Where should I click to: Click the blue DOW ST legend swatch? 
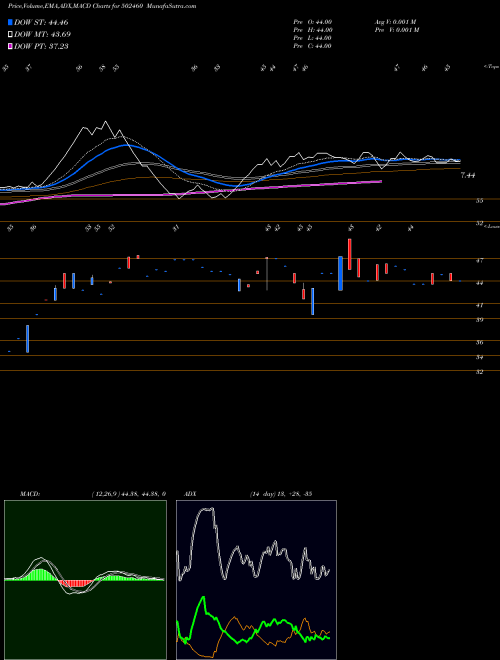tap(10, 22)
